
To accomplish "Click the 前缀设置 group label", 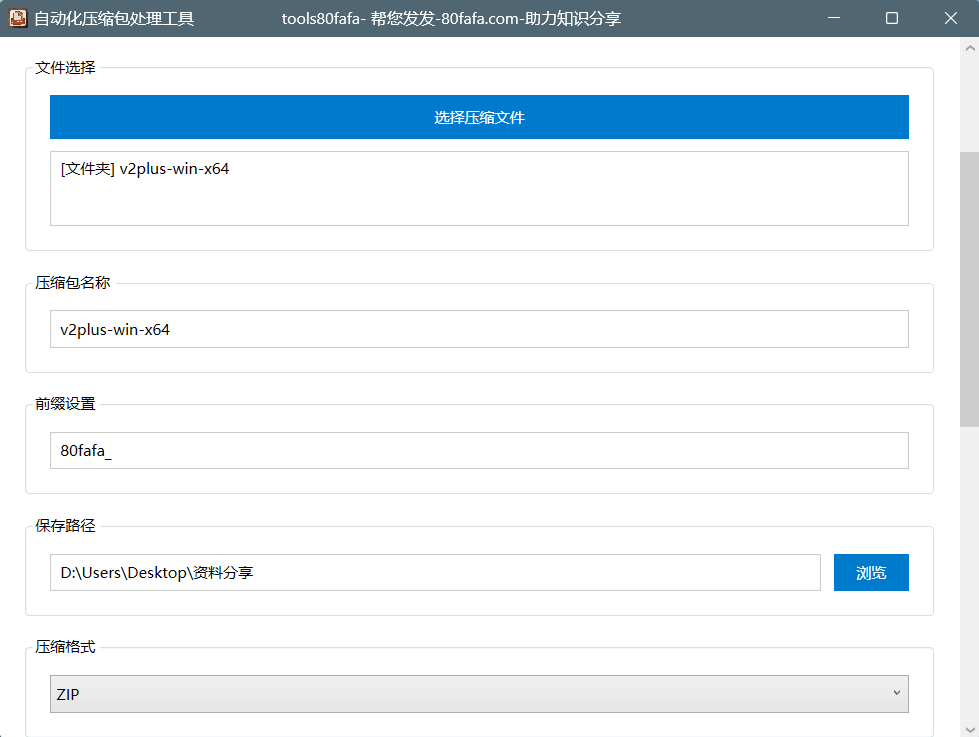I will coord(66,404).
